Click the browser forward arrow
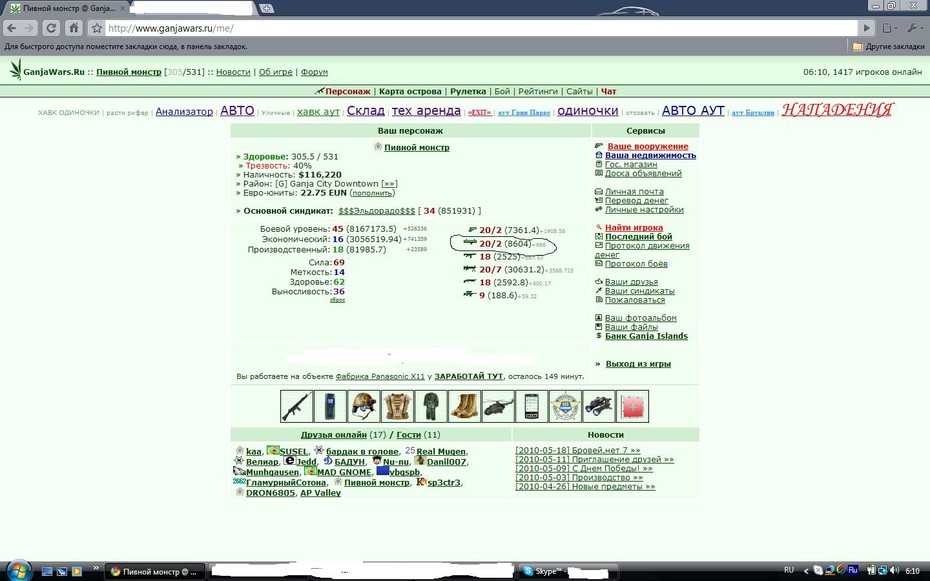 click(29, 28)
